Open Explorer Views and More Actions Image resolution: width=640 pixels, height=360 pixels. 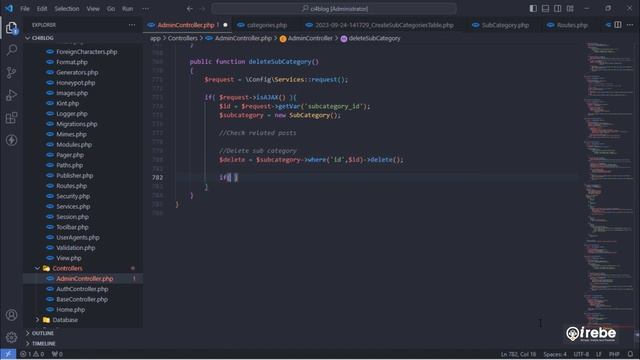click(132, 25)
